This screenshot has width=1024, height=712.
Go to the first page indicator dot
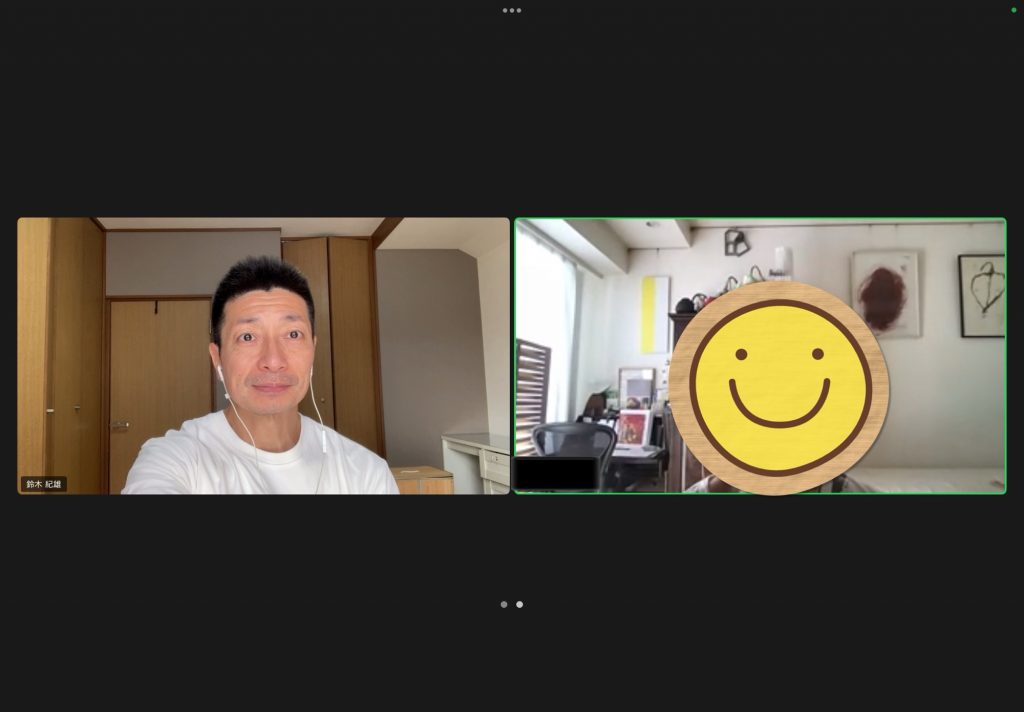[504, 604]
